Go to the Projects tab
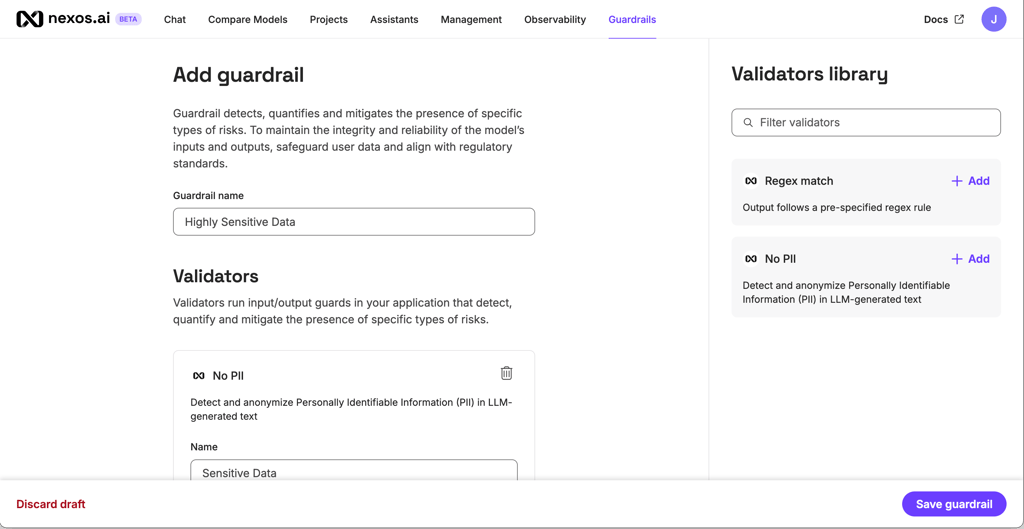 coord(328,20)
